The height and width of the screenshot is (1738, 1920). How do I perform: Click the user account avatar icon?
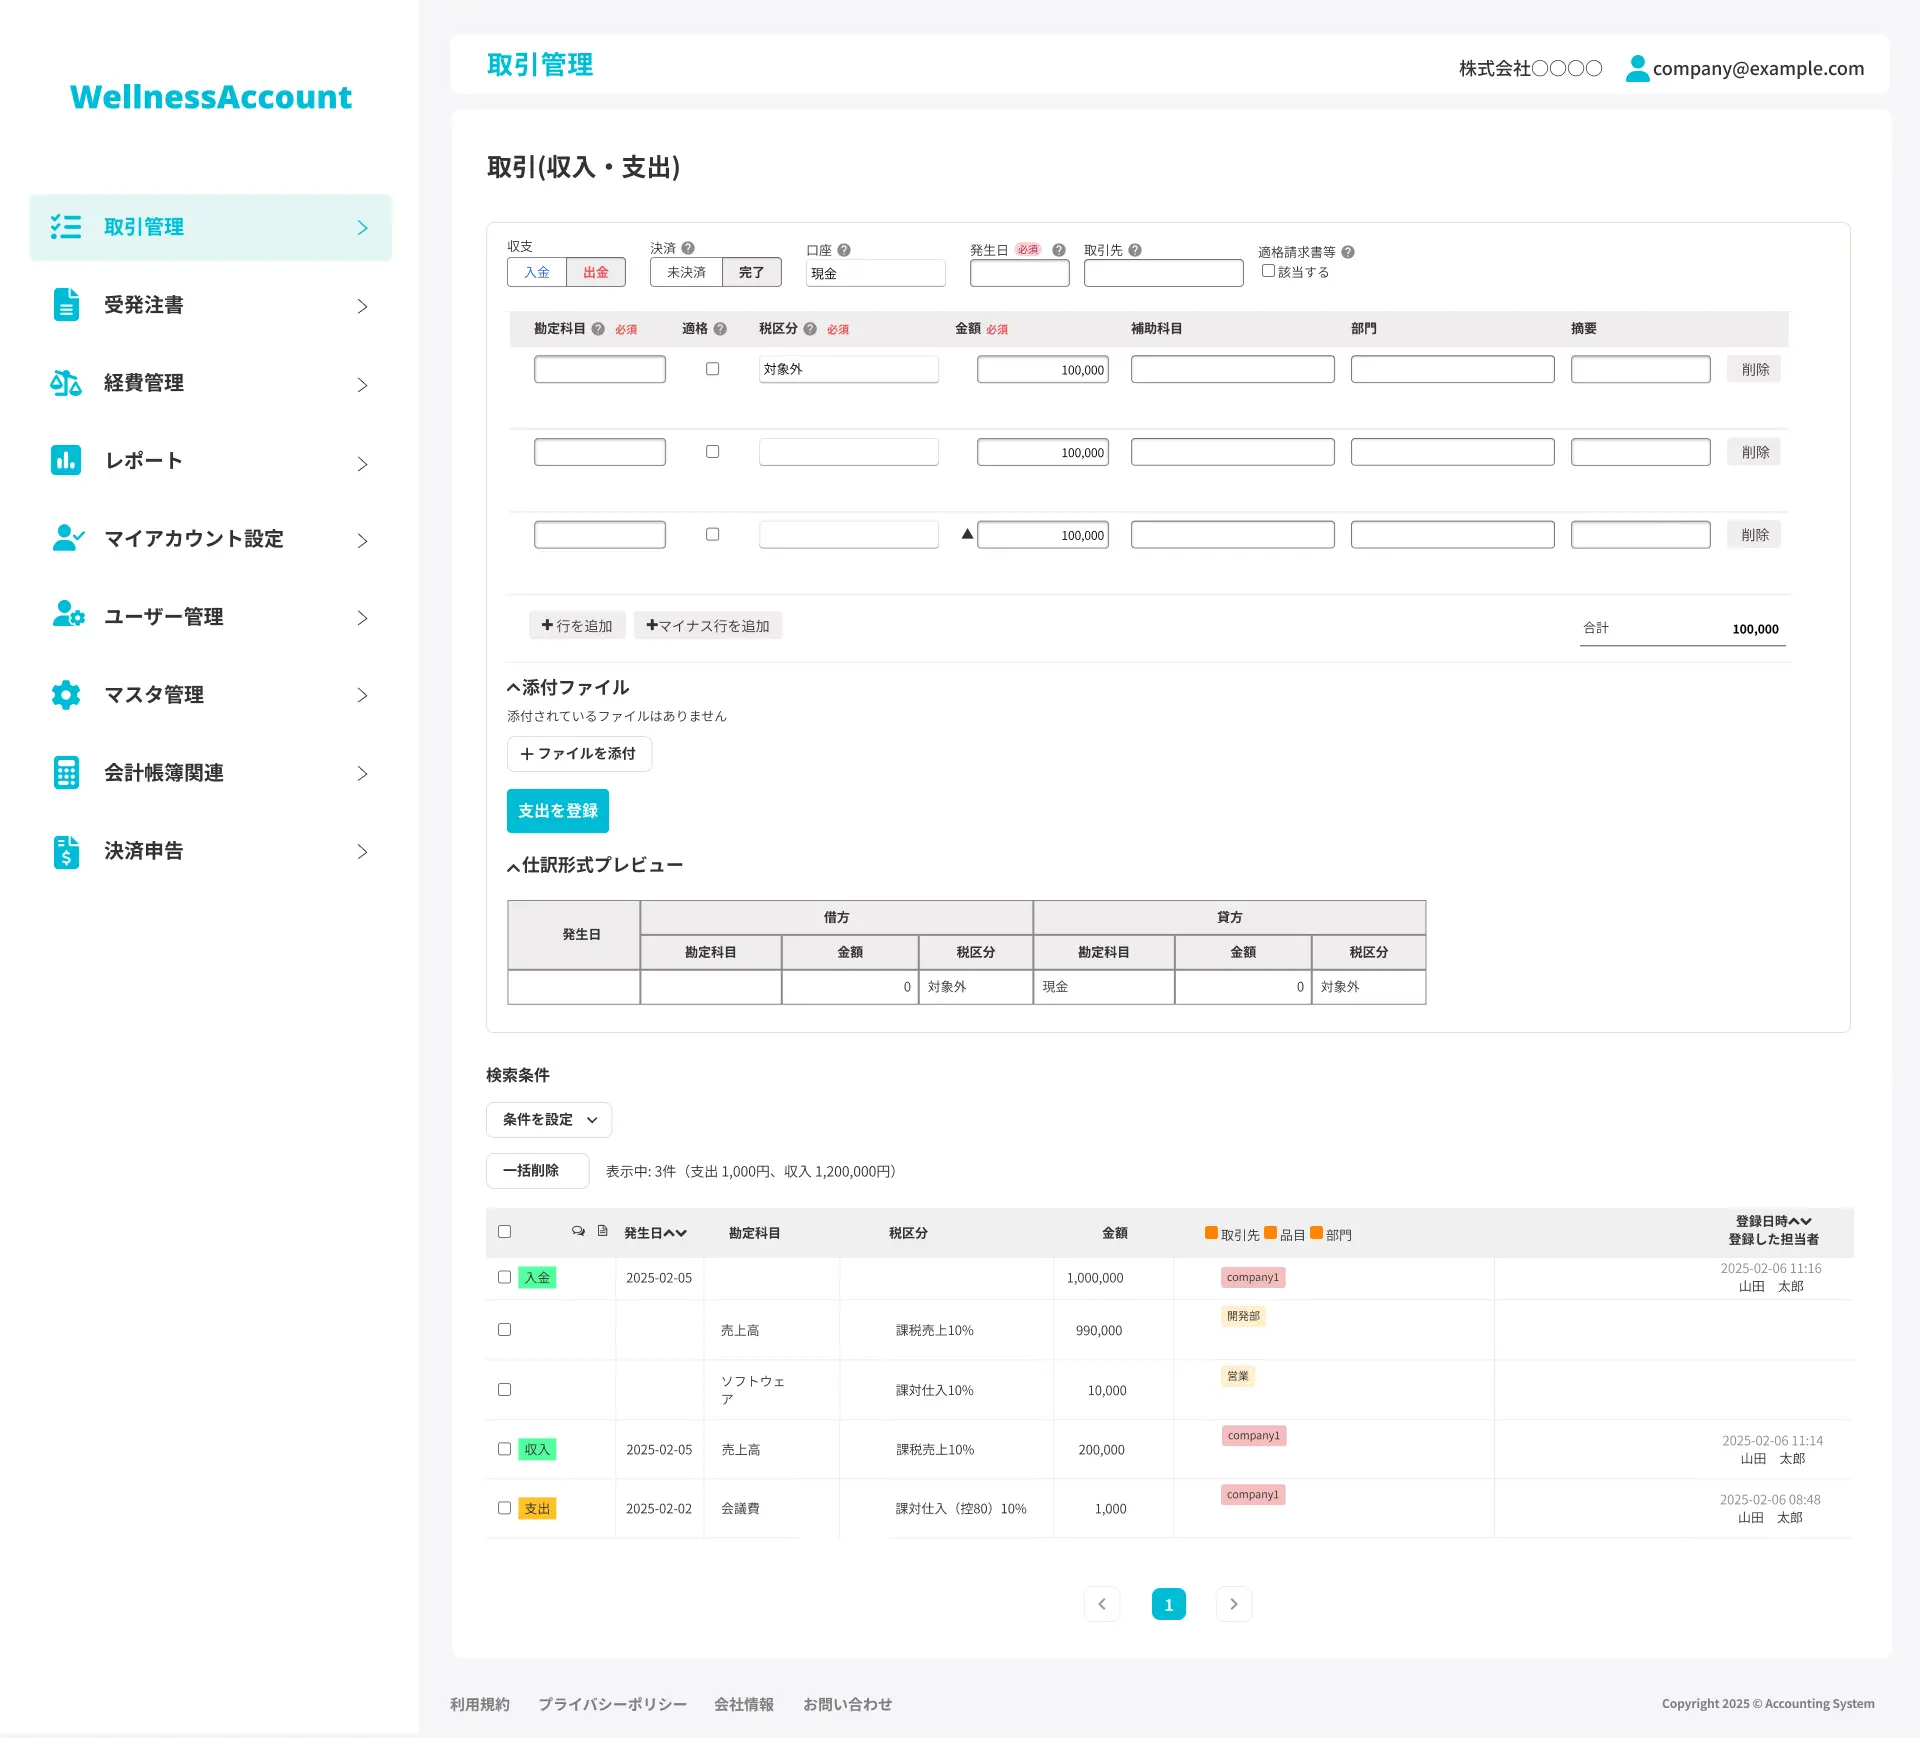1637,68
